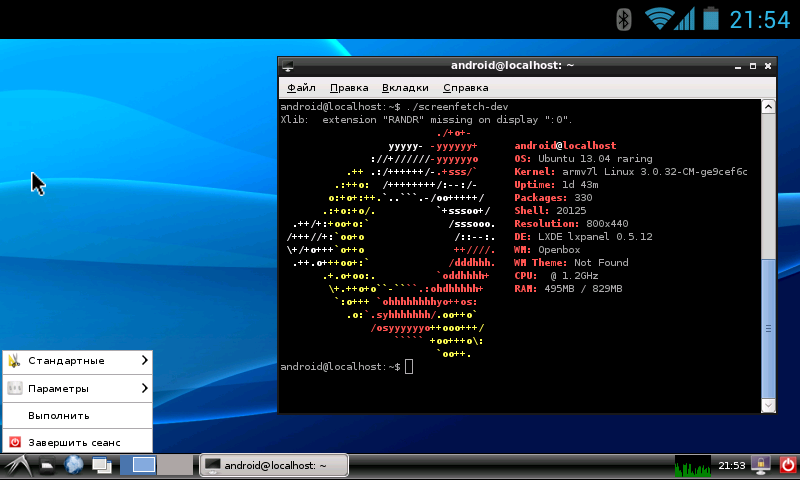Switch to the first workspace in the pager
The height and width of the screenshot is (480, 800).
pyautogui.click(x=139, y=465)
